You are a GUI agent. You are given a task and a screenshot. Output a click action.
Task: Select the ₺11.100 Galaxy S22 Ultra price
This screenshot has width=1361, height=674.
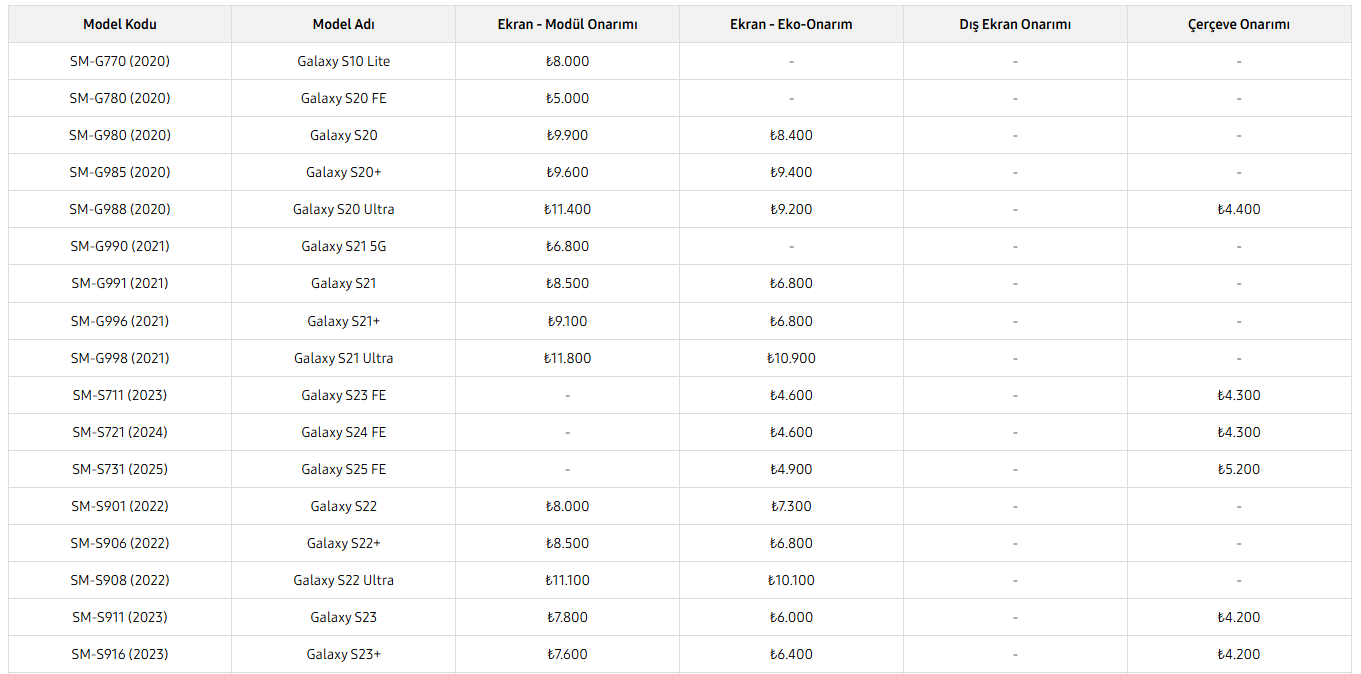(x=567, y=580)
